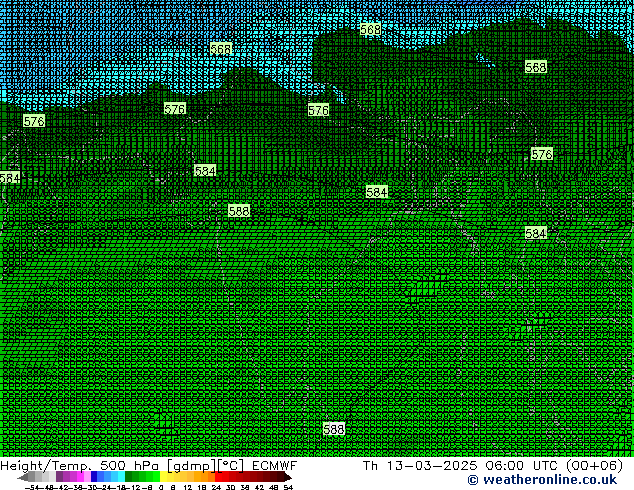
Task: Click the gray swatch in the temperature legend
Action: tap(31, 477)
